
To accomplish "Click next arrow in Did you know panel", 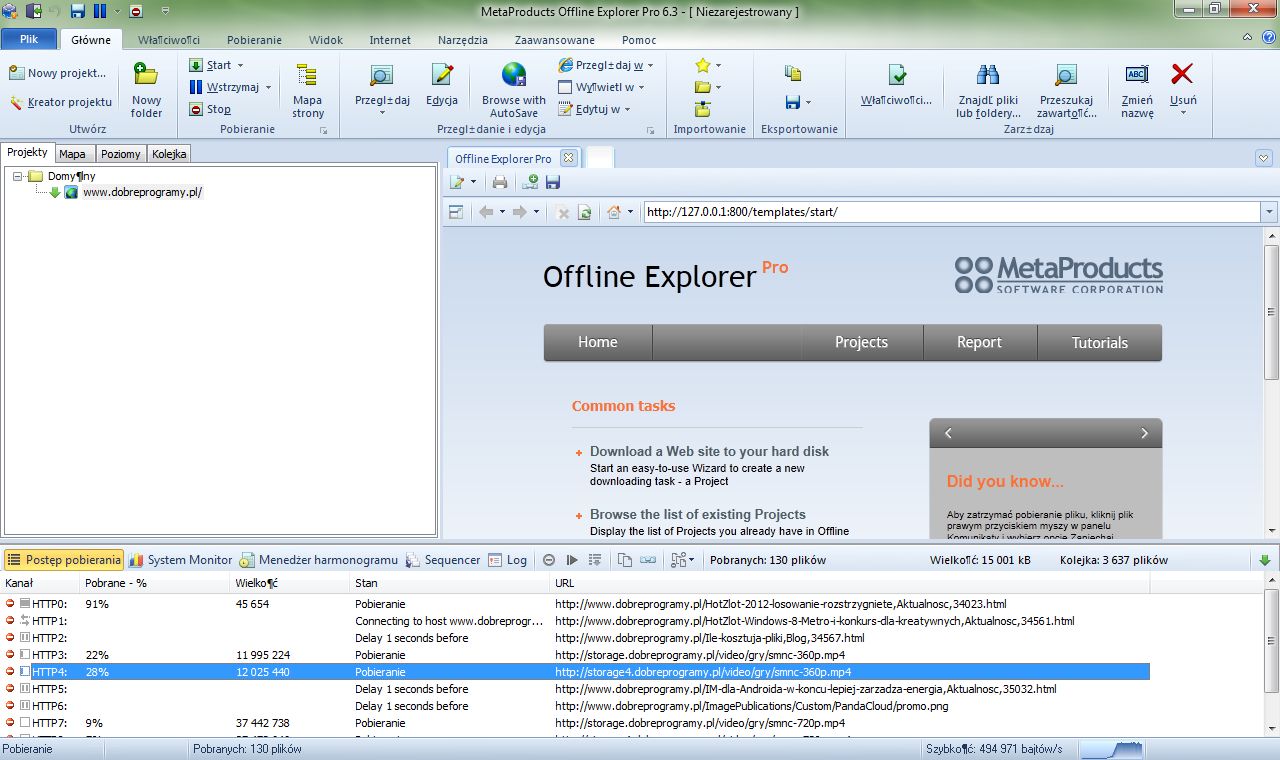I will pos(1144,433).
